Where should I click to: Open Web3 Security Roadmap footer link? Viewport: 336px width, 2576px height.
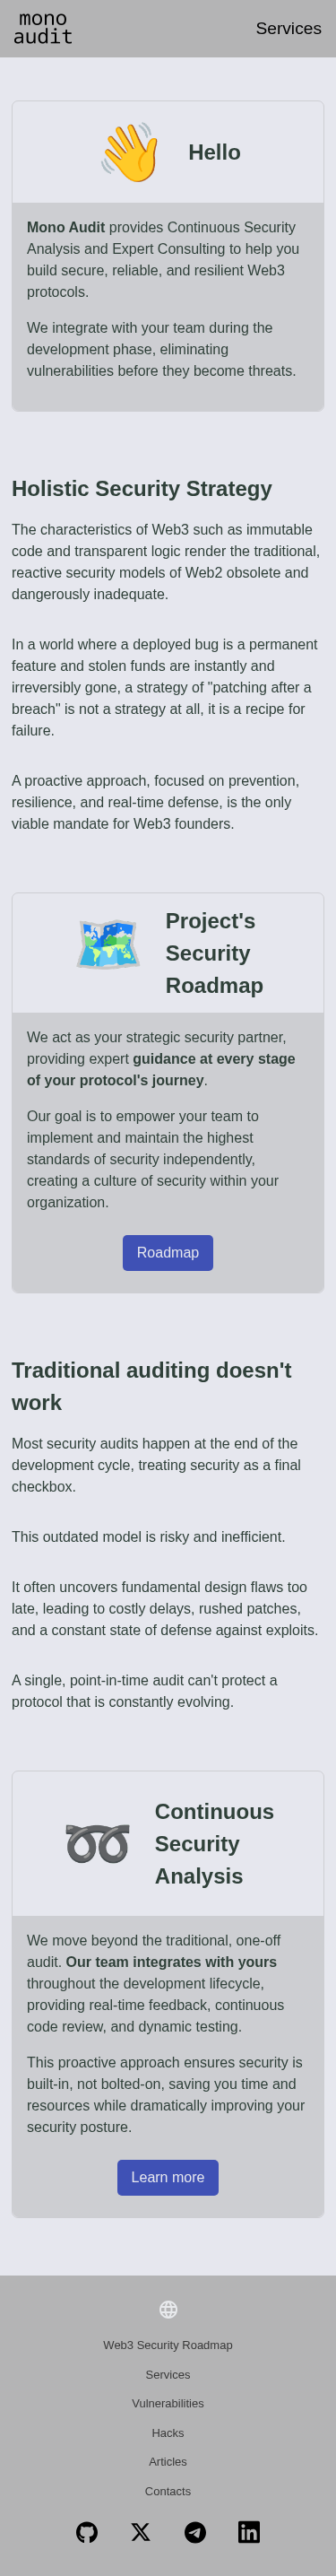(x=168, y=2345)
